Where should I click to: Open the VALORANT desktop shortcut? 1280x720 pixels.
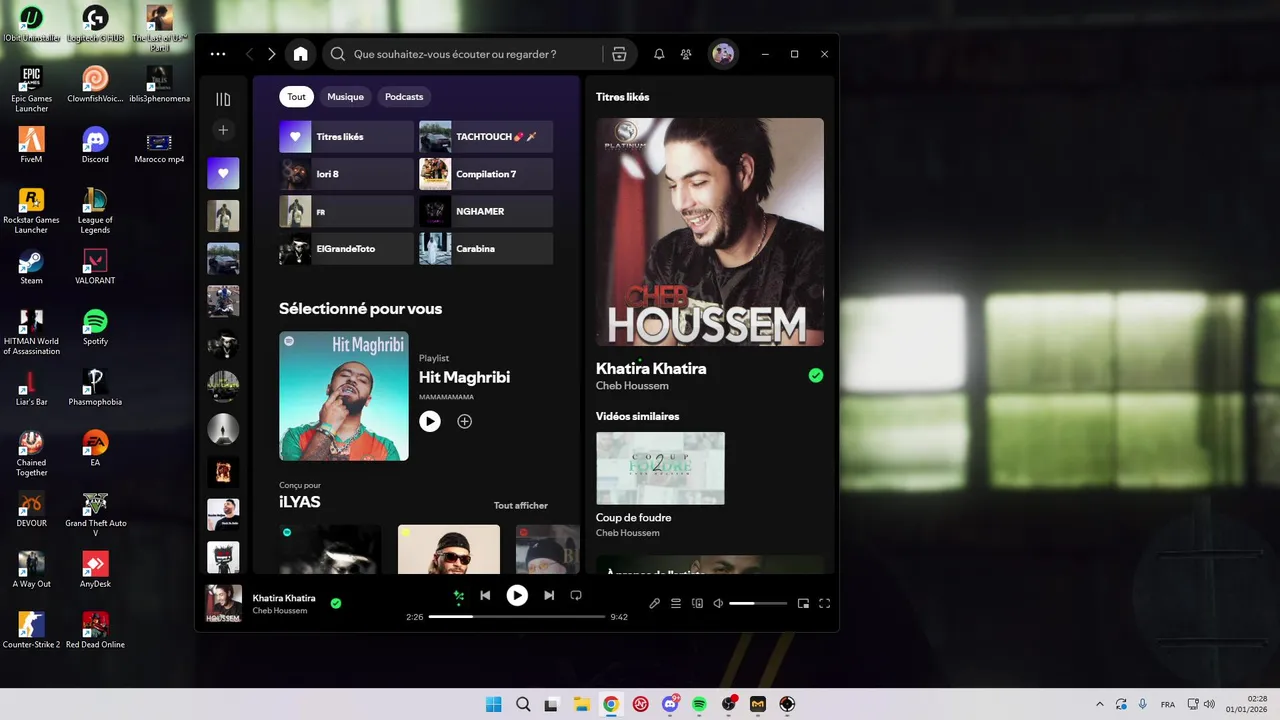coord(95,267)
